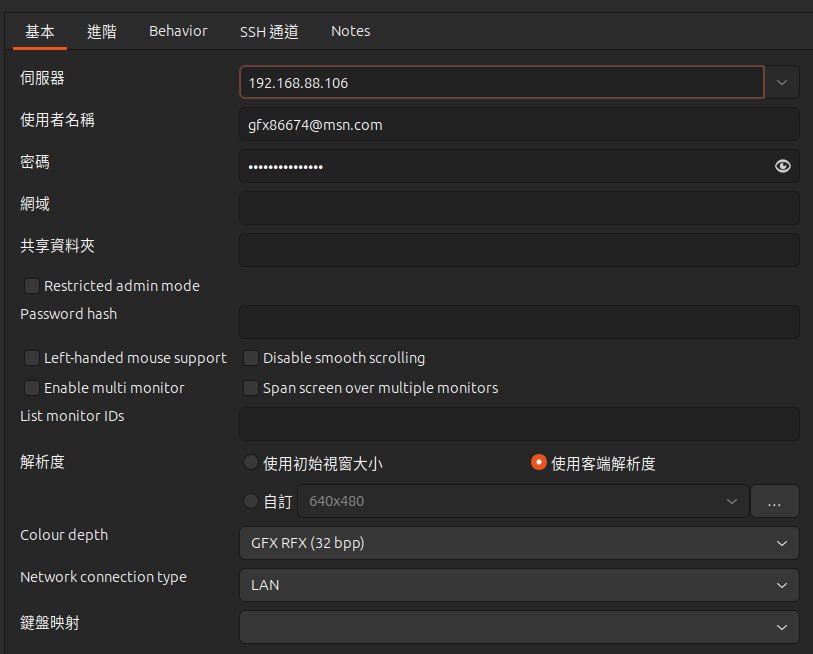The width and height of the screenshot is (813, 654).
Task: Select the 自訂 custom resolution radio
Action: [251, 502]
